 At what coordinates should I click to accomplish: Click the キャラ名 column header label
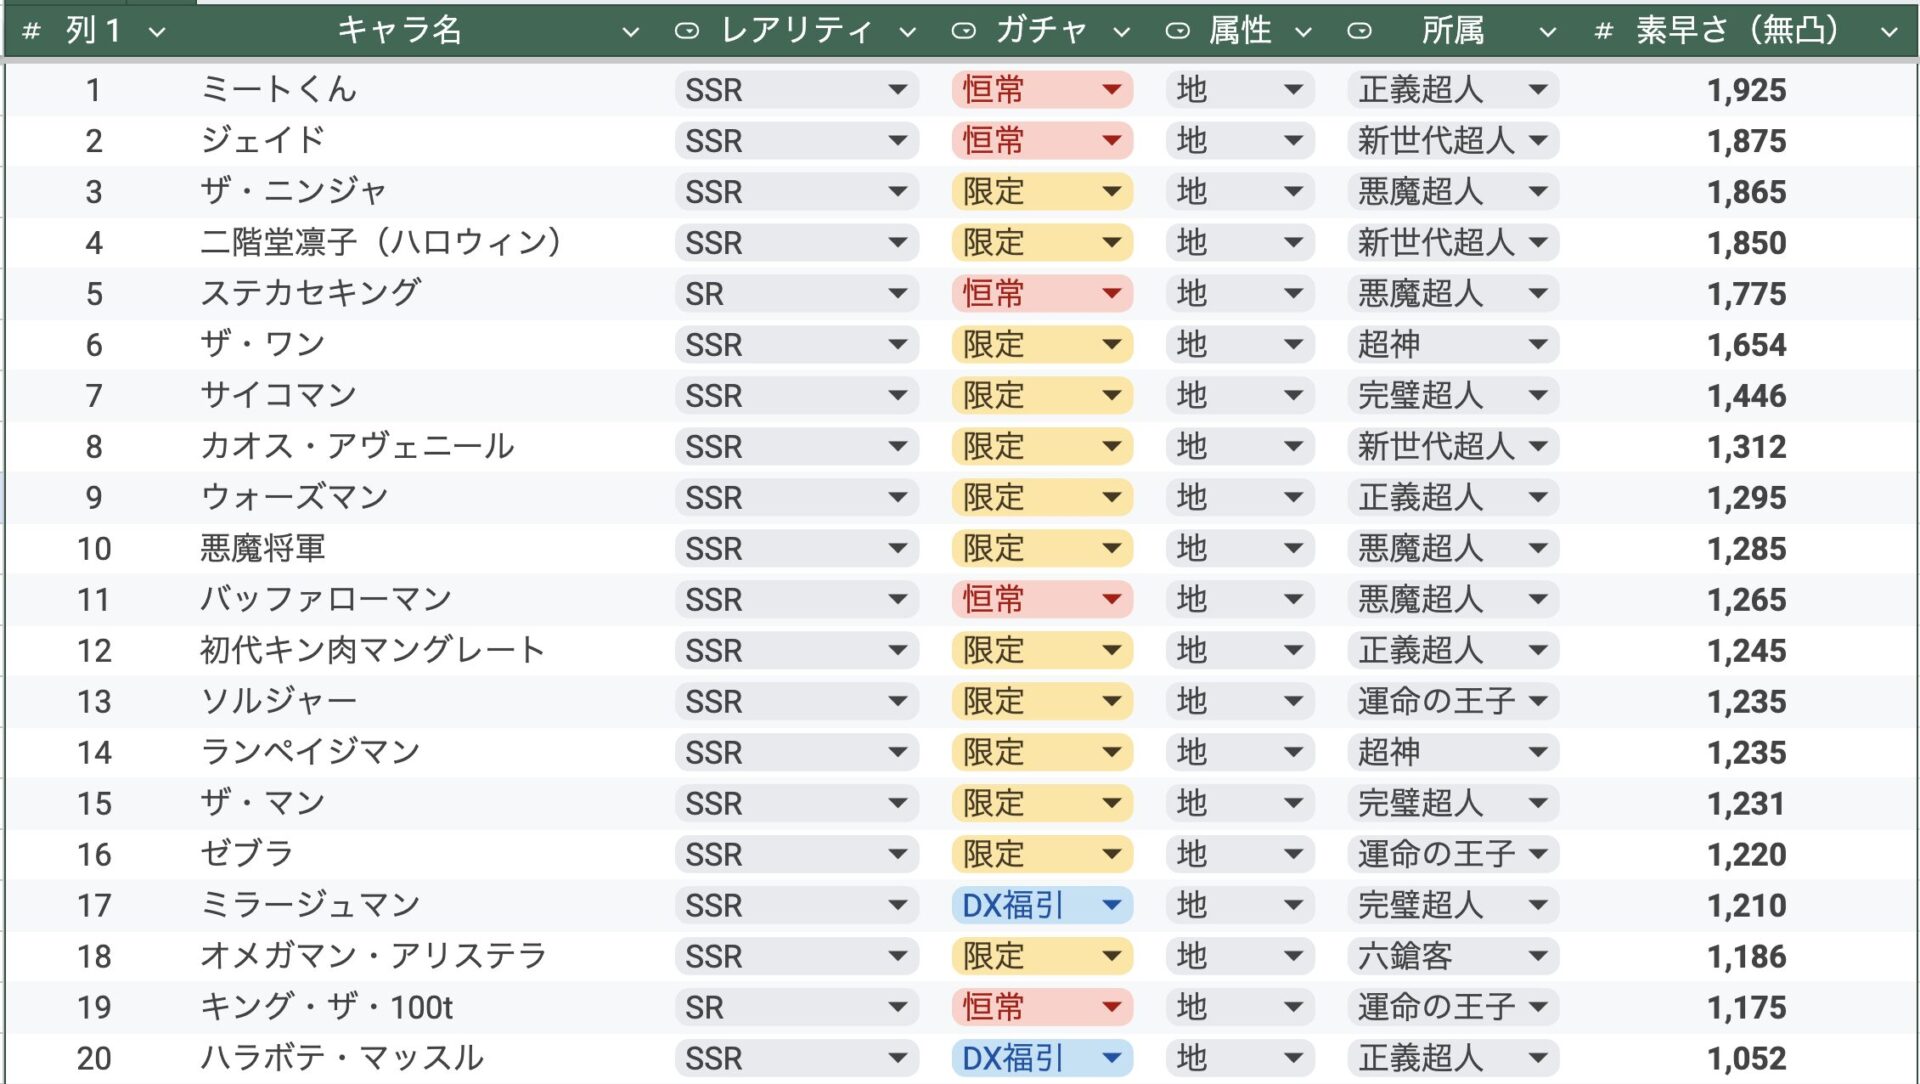click(x=399, y=31)
